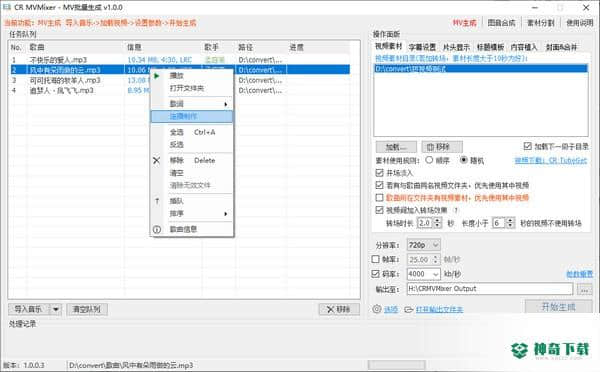This screenshot has height=372, width=600.
Task: Select row 3 可可托海的牧羊人.mp3
Action: pyautogui.click(x=179, y=80)
